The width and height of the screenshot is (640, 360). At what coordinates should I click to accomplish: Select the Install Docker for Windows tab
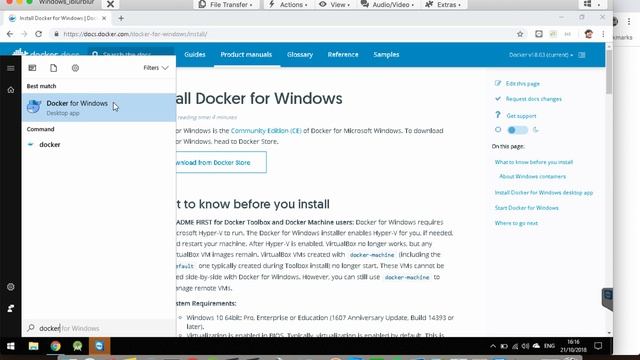(57, 18)
